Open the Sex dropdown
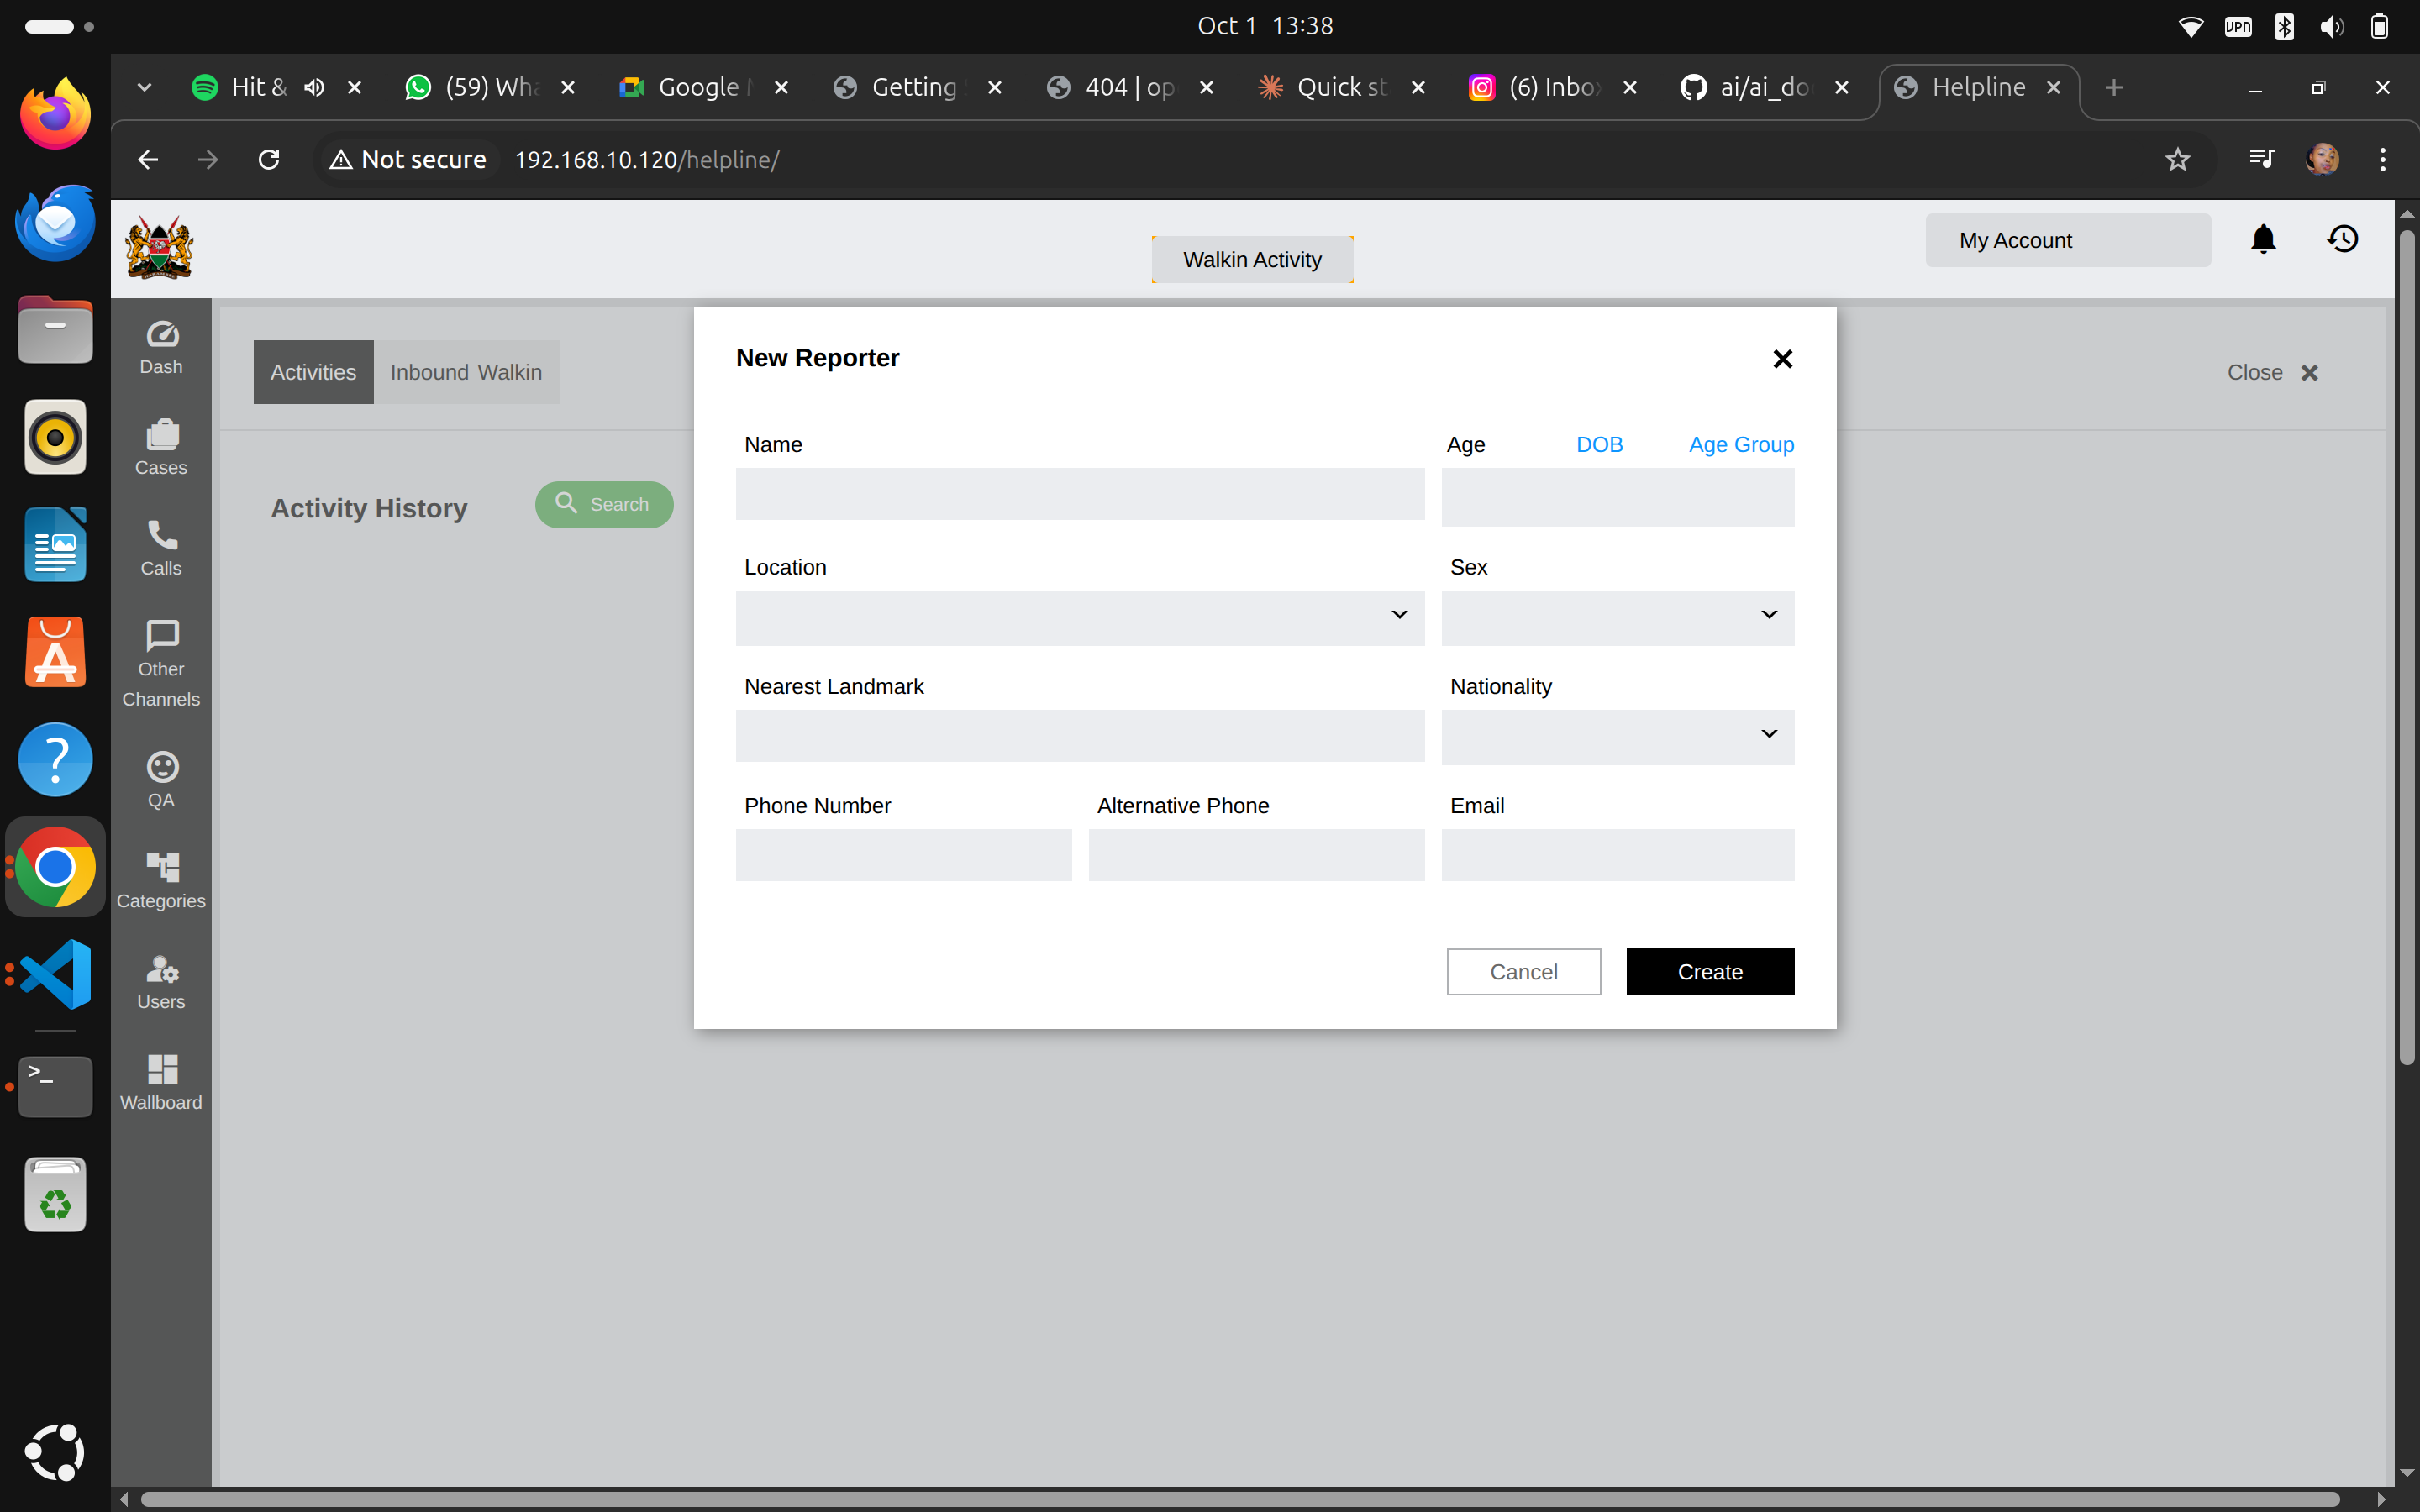 click(x=1617, y=617)
